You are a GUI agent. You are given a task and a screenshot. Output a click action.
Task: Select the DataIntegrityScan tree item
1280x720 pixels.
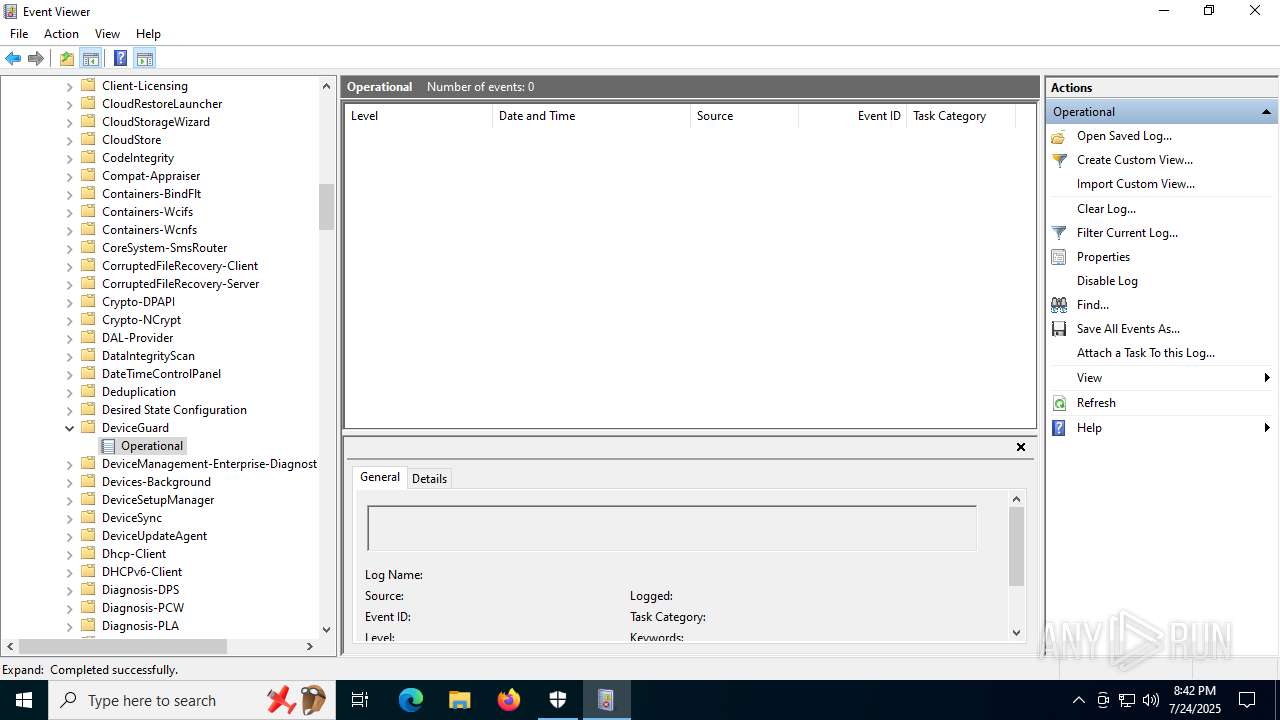pyautogui.click(x=148, y=356)
